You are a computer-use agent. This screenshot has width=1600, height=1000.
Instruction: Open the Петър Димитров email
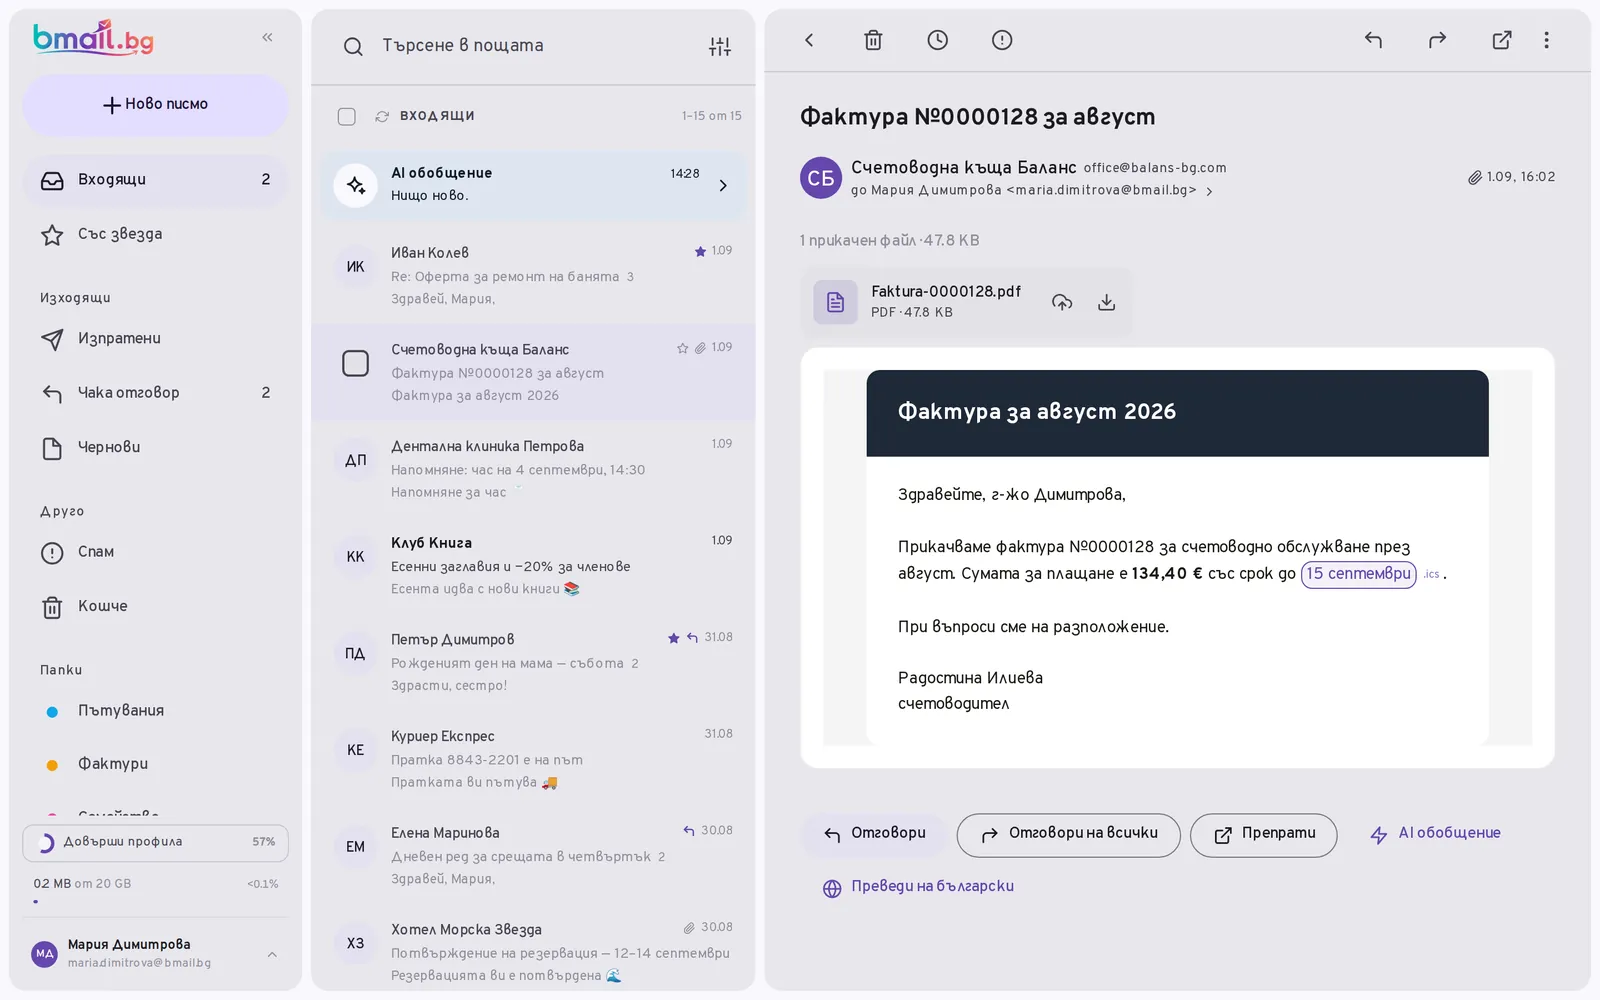tap(533, 663)
